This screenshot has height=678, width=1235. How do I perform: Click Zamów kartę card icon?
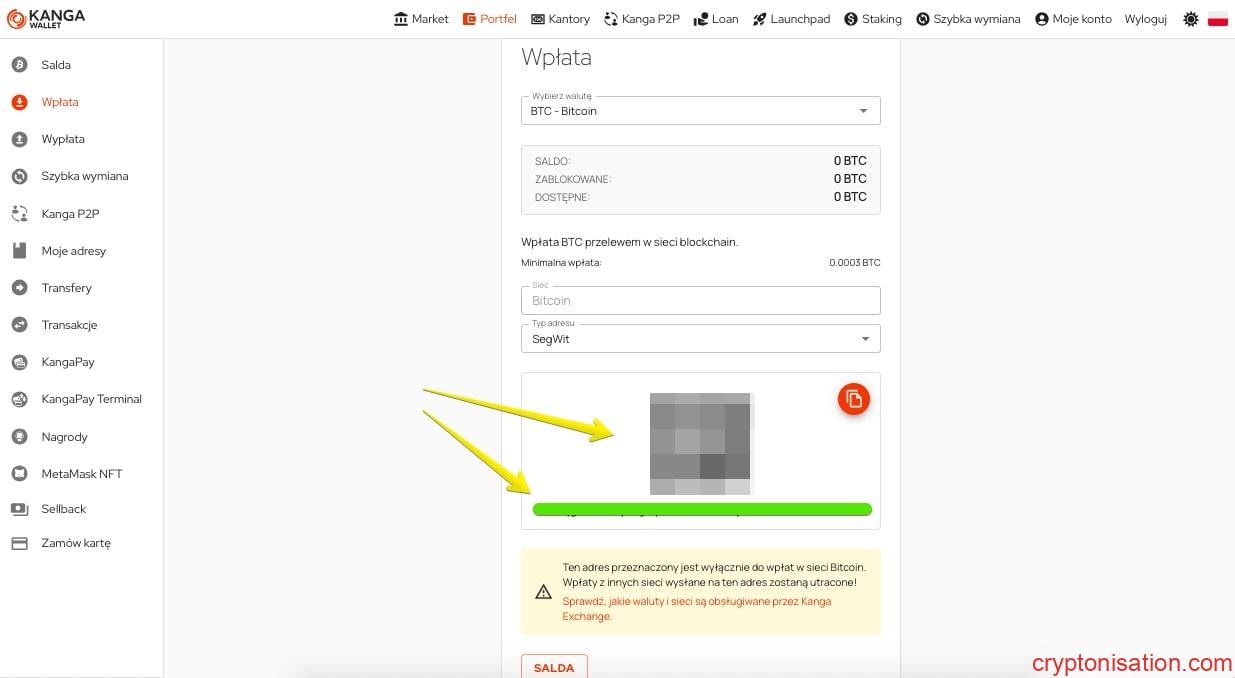point(19,544)
